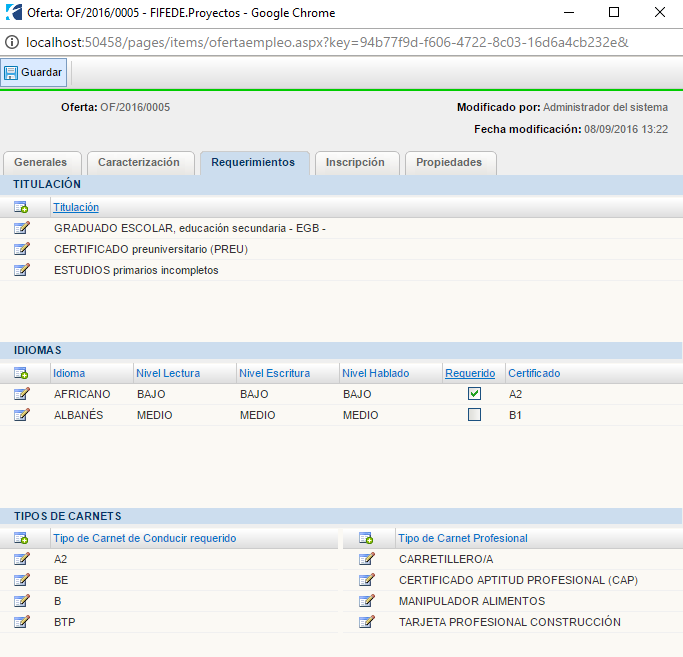Click the Chrome app icon in title bar
The height and width of the screenshot is (657, 683).
coord(14,12)
